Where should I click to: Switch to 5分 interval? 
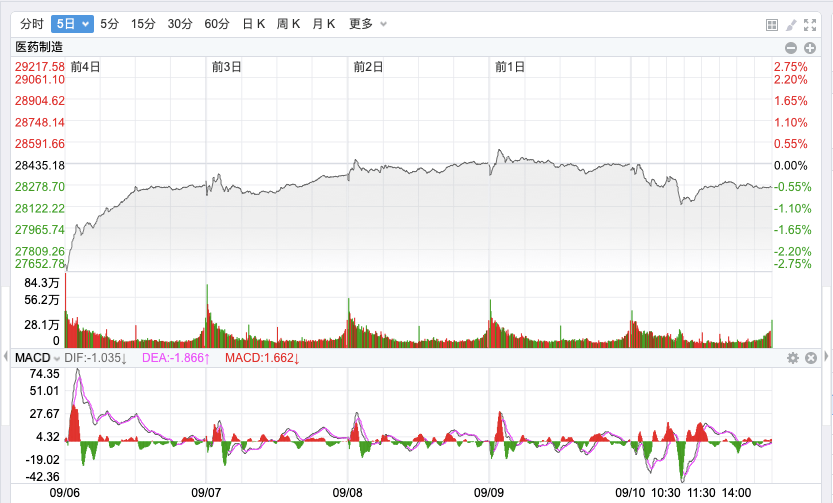109,23
